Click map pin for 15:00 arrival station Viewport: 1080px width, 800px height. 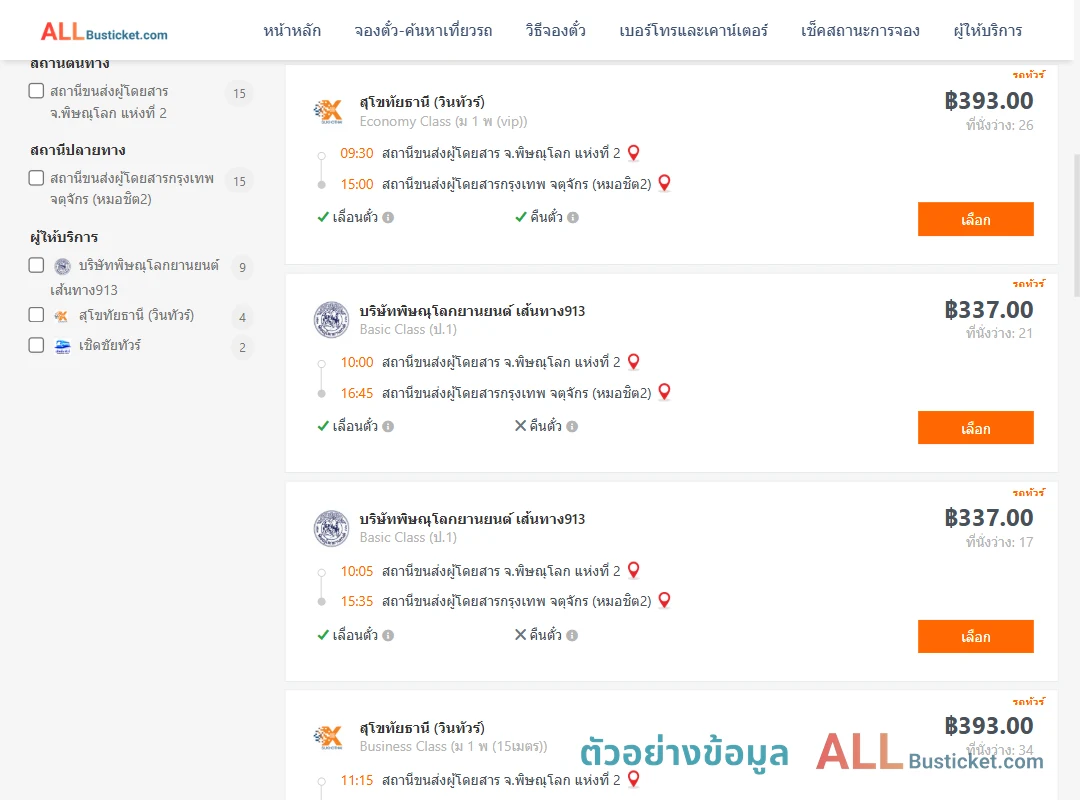pos(665,183)
